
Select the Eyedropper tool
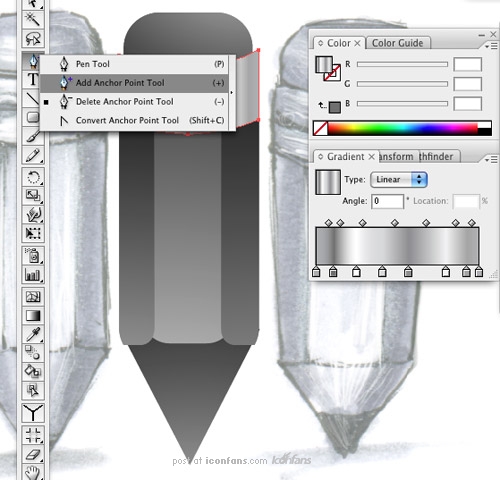33,334
